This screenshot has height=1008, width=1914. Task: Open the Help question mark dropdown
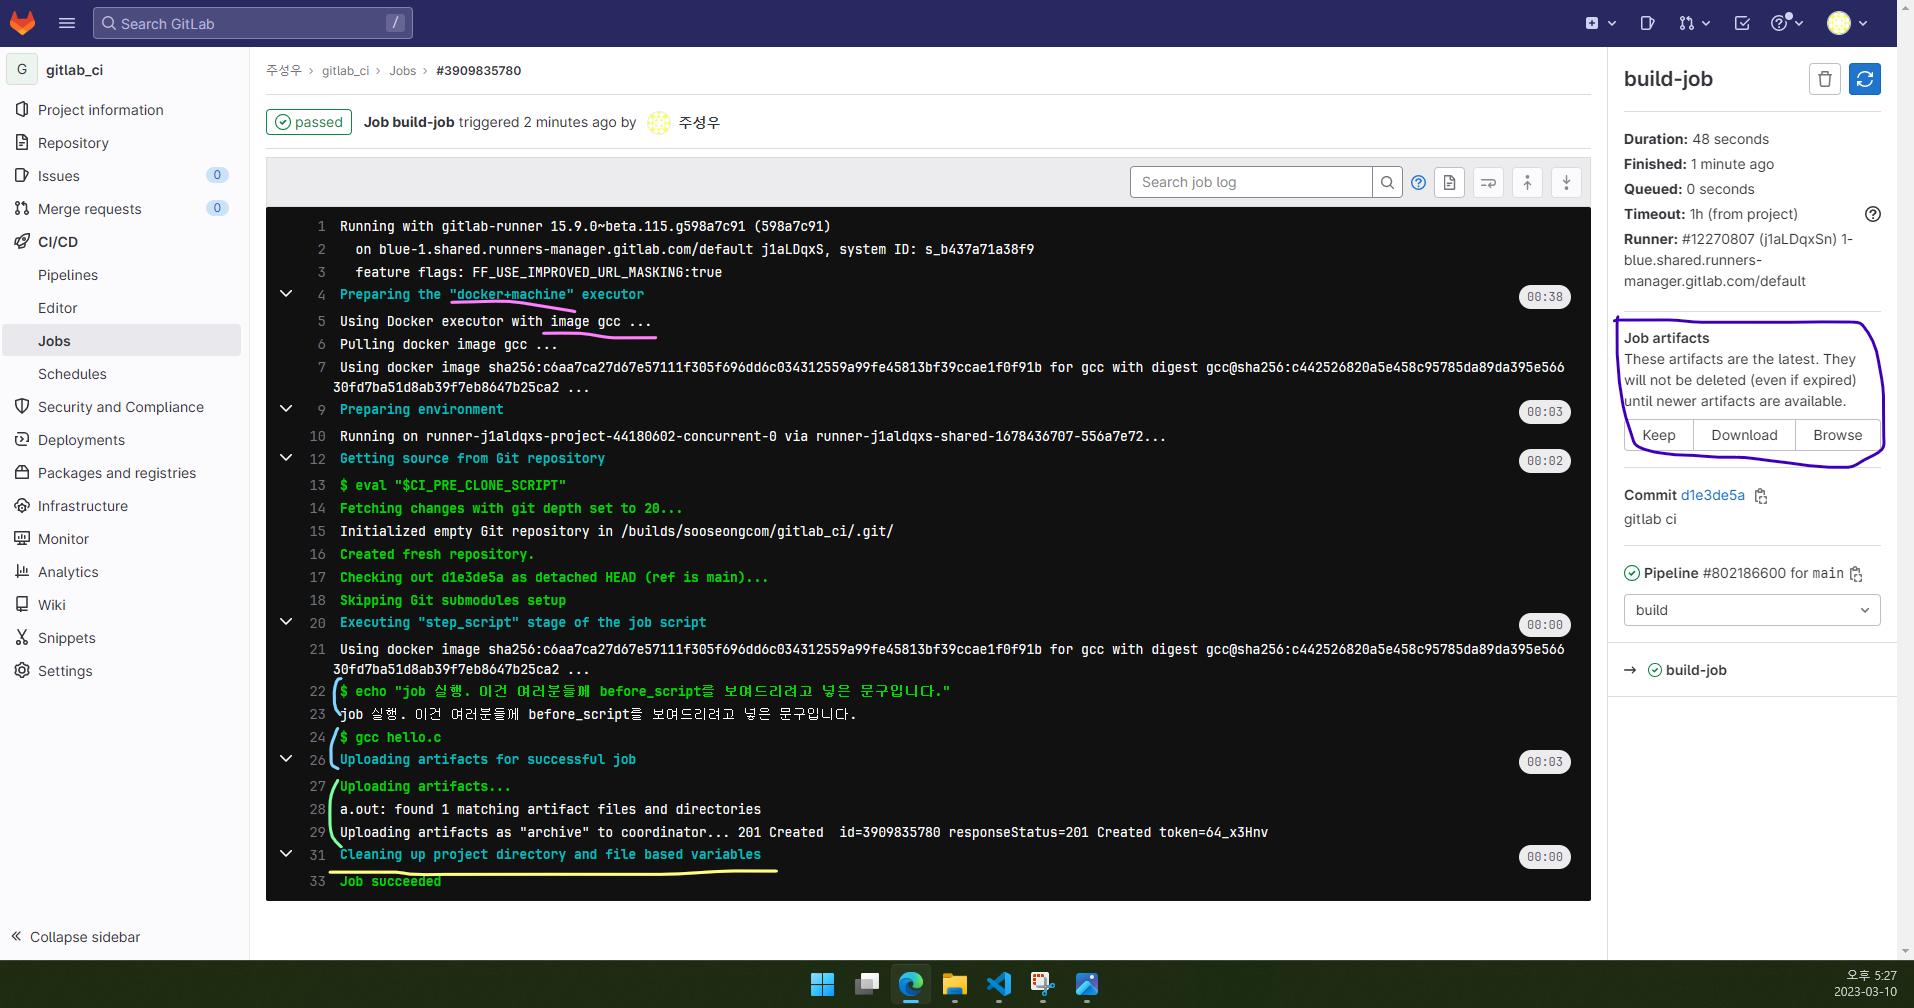1786,23
